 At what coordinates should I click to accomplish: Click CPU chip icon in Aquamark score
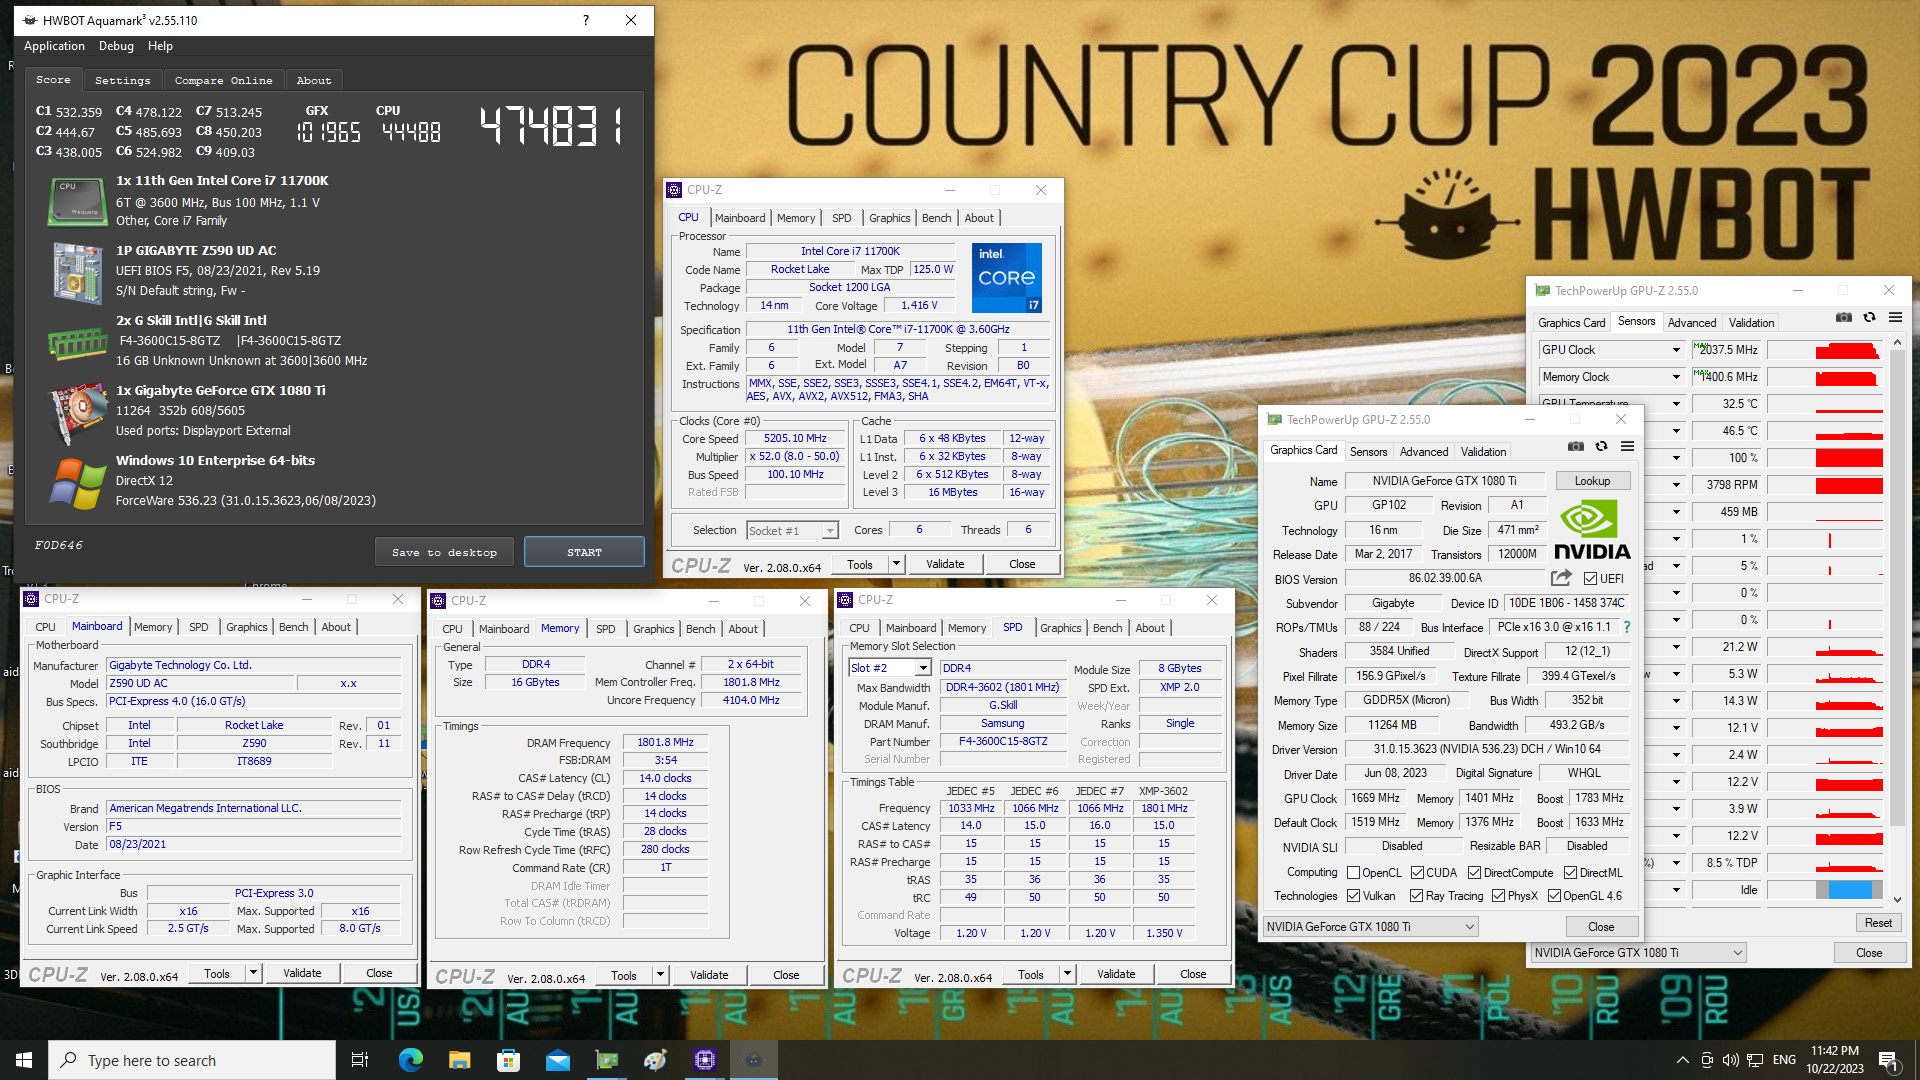pos(77,201)
